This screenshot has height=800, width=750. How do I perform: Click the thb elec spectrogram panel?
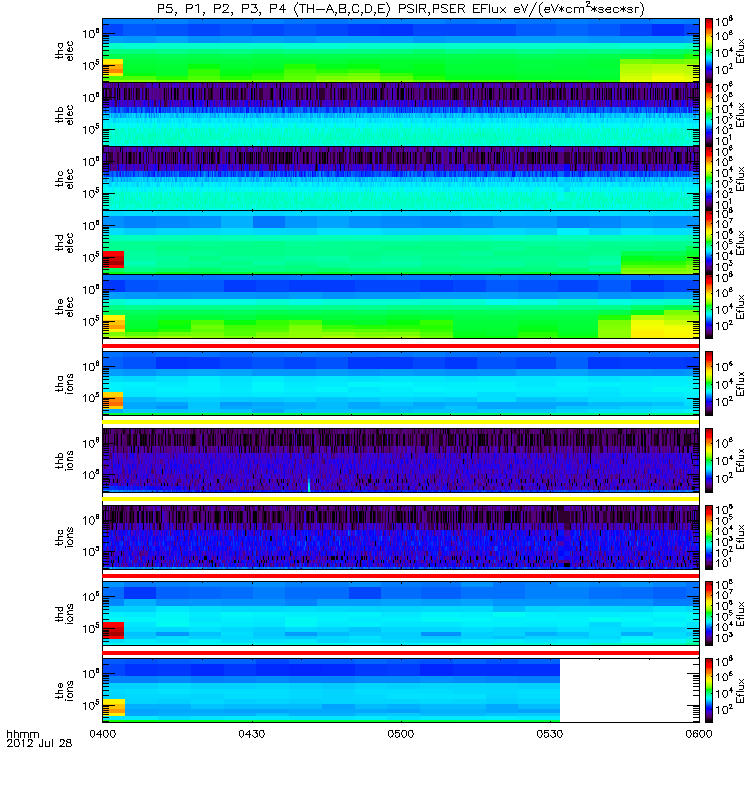(x=401, y=114)
